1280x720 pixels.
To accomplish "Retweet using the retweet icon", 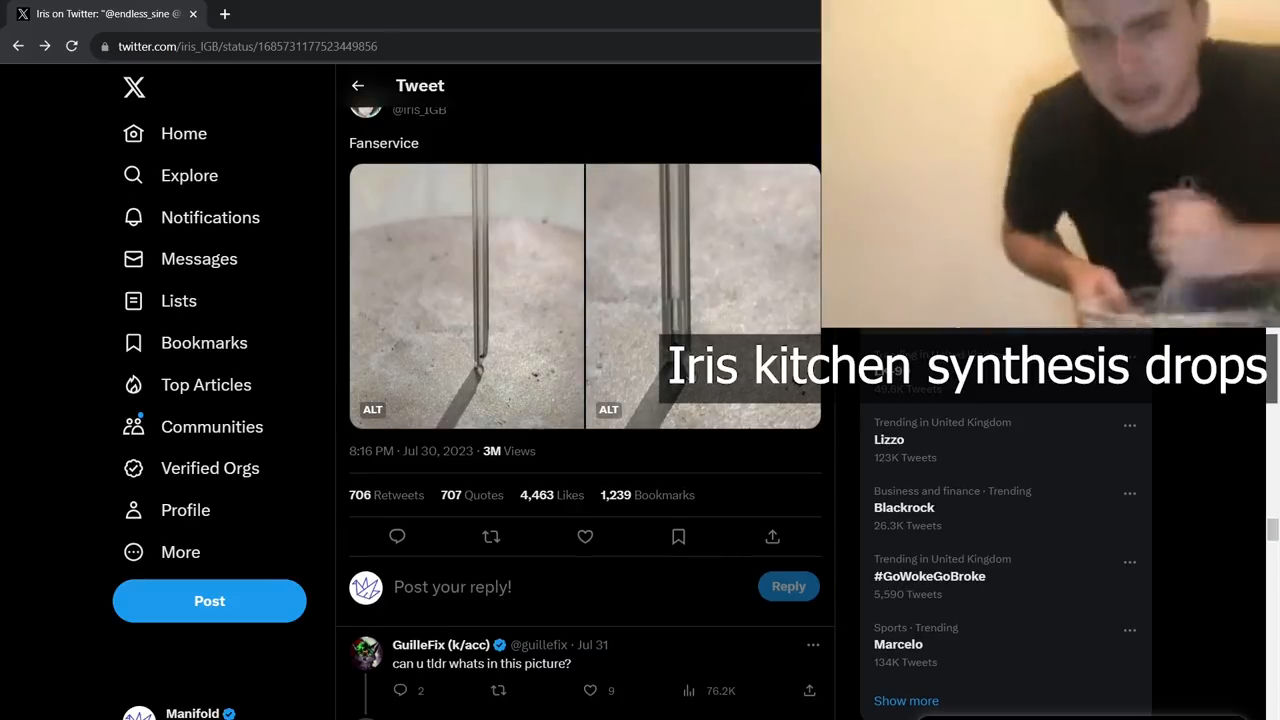I will [491, 537].
